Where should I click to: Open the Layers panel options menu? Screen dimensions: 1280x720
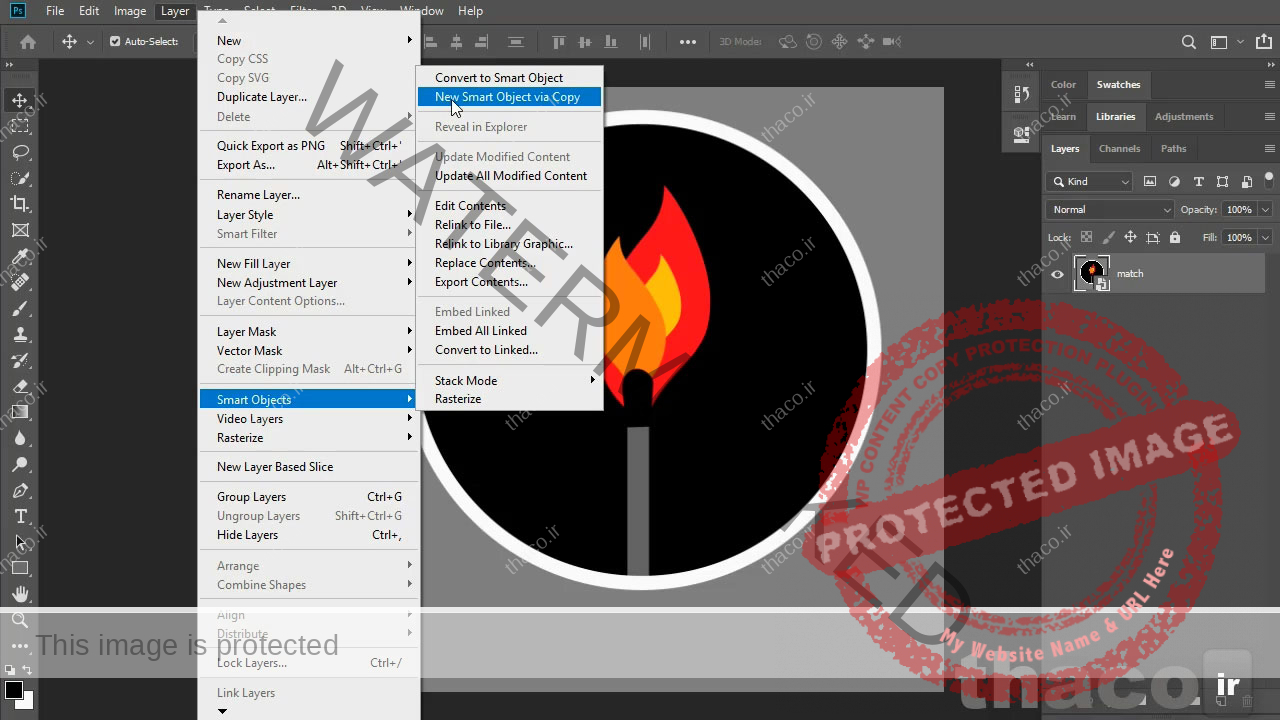[1270, 149]
